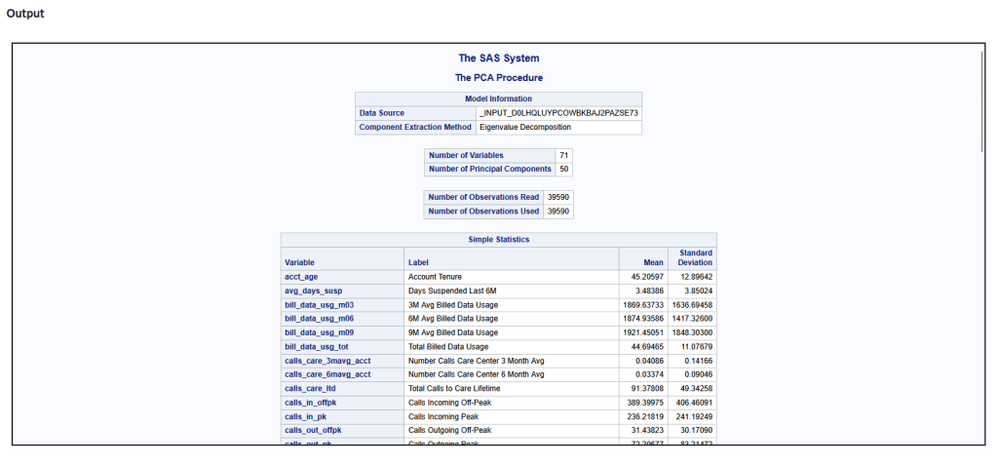This screenshot has width=998, height=467.
Task: Click 'Total Calls to Care Lifetime' label
Action: point(454,389)
